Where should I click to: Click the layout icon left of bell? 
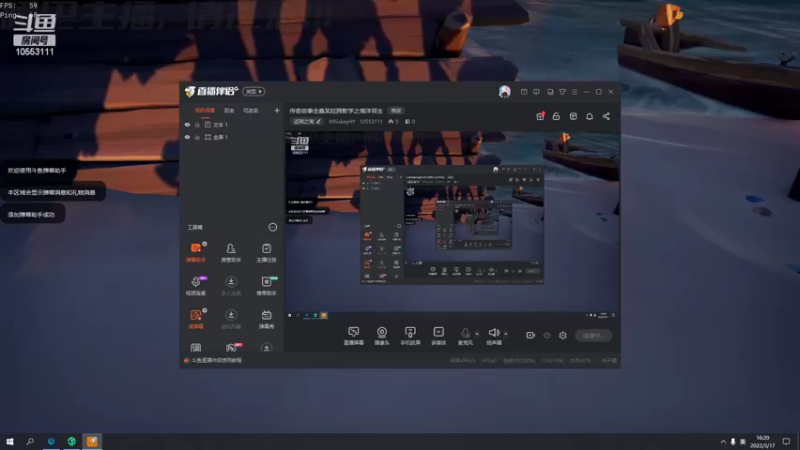tap(573, 116)
